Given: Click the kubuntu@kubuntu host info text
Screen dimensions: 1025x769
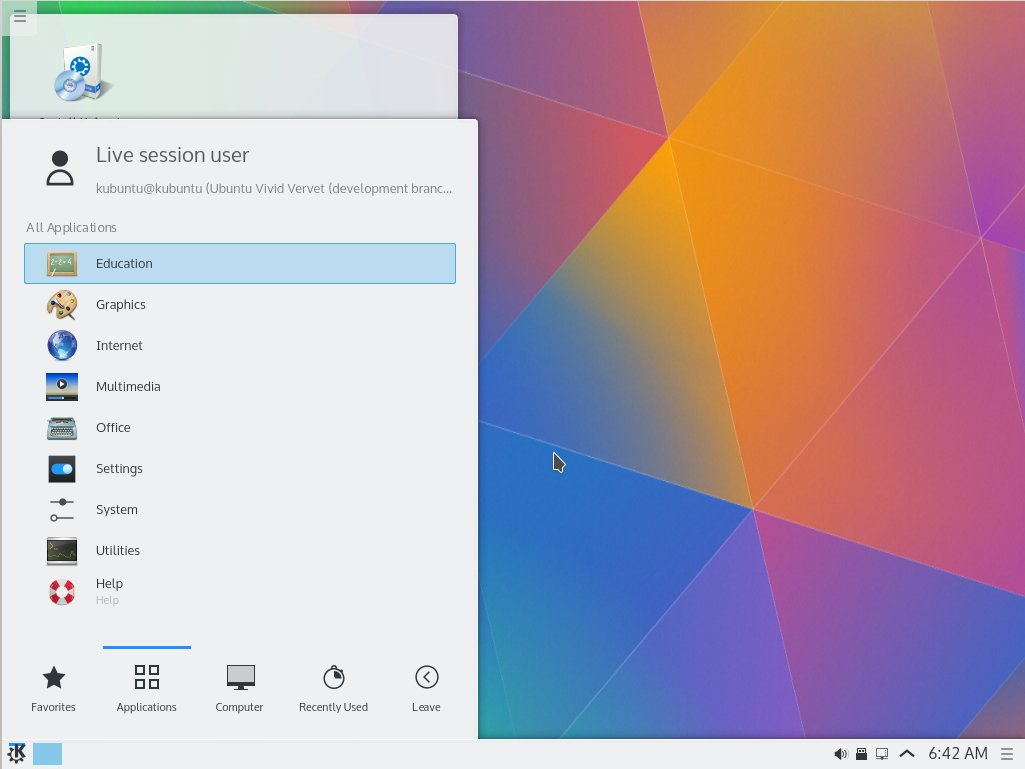Looking at the screenshot, I should click(x=274, y=188).
